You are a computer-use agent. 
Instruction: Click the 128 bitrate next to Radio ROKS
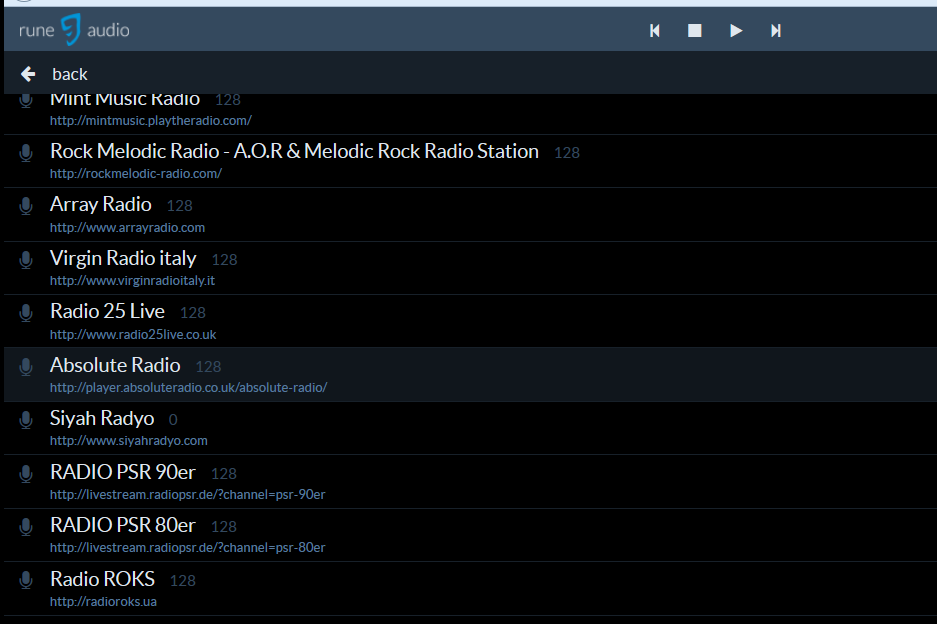pyautogui.click(x=183, y=581)
